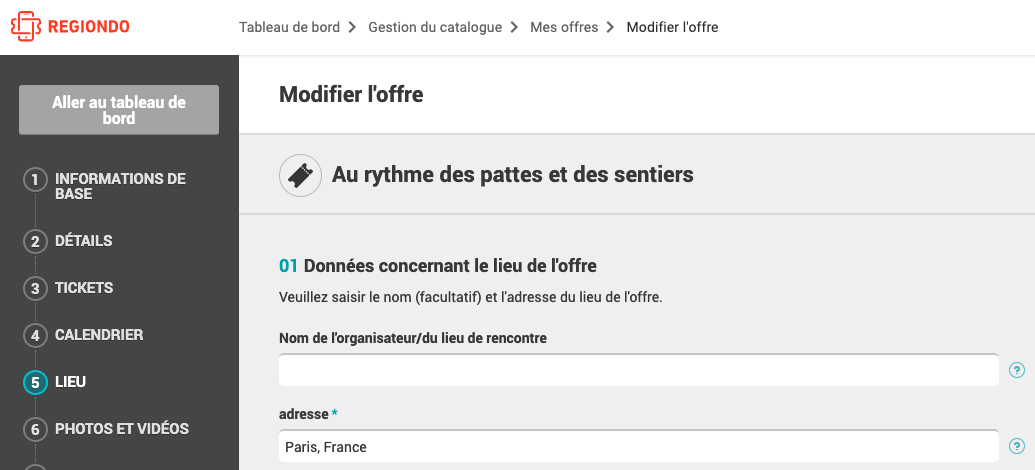Screen dimensions: 1035x470
Task: Click the organizer name input field
Action: click(638, 370)
